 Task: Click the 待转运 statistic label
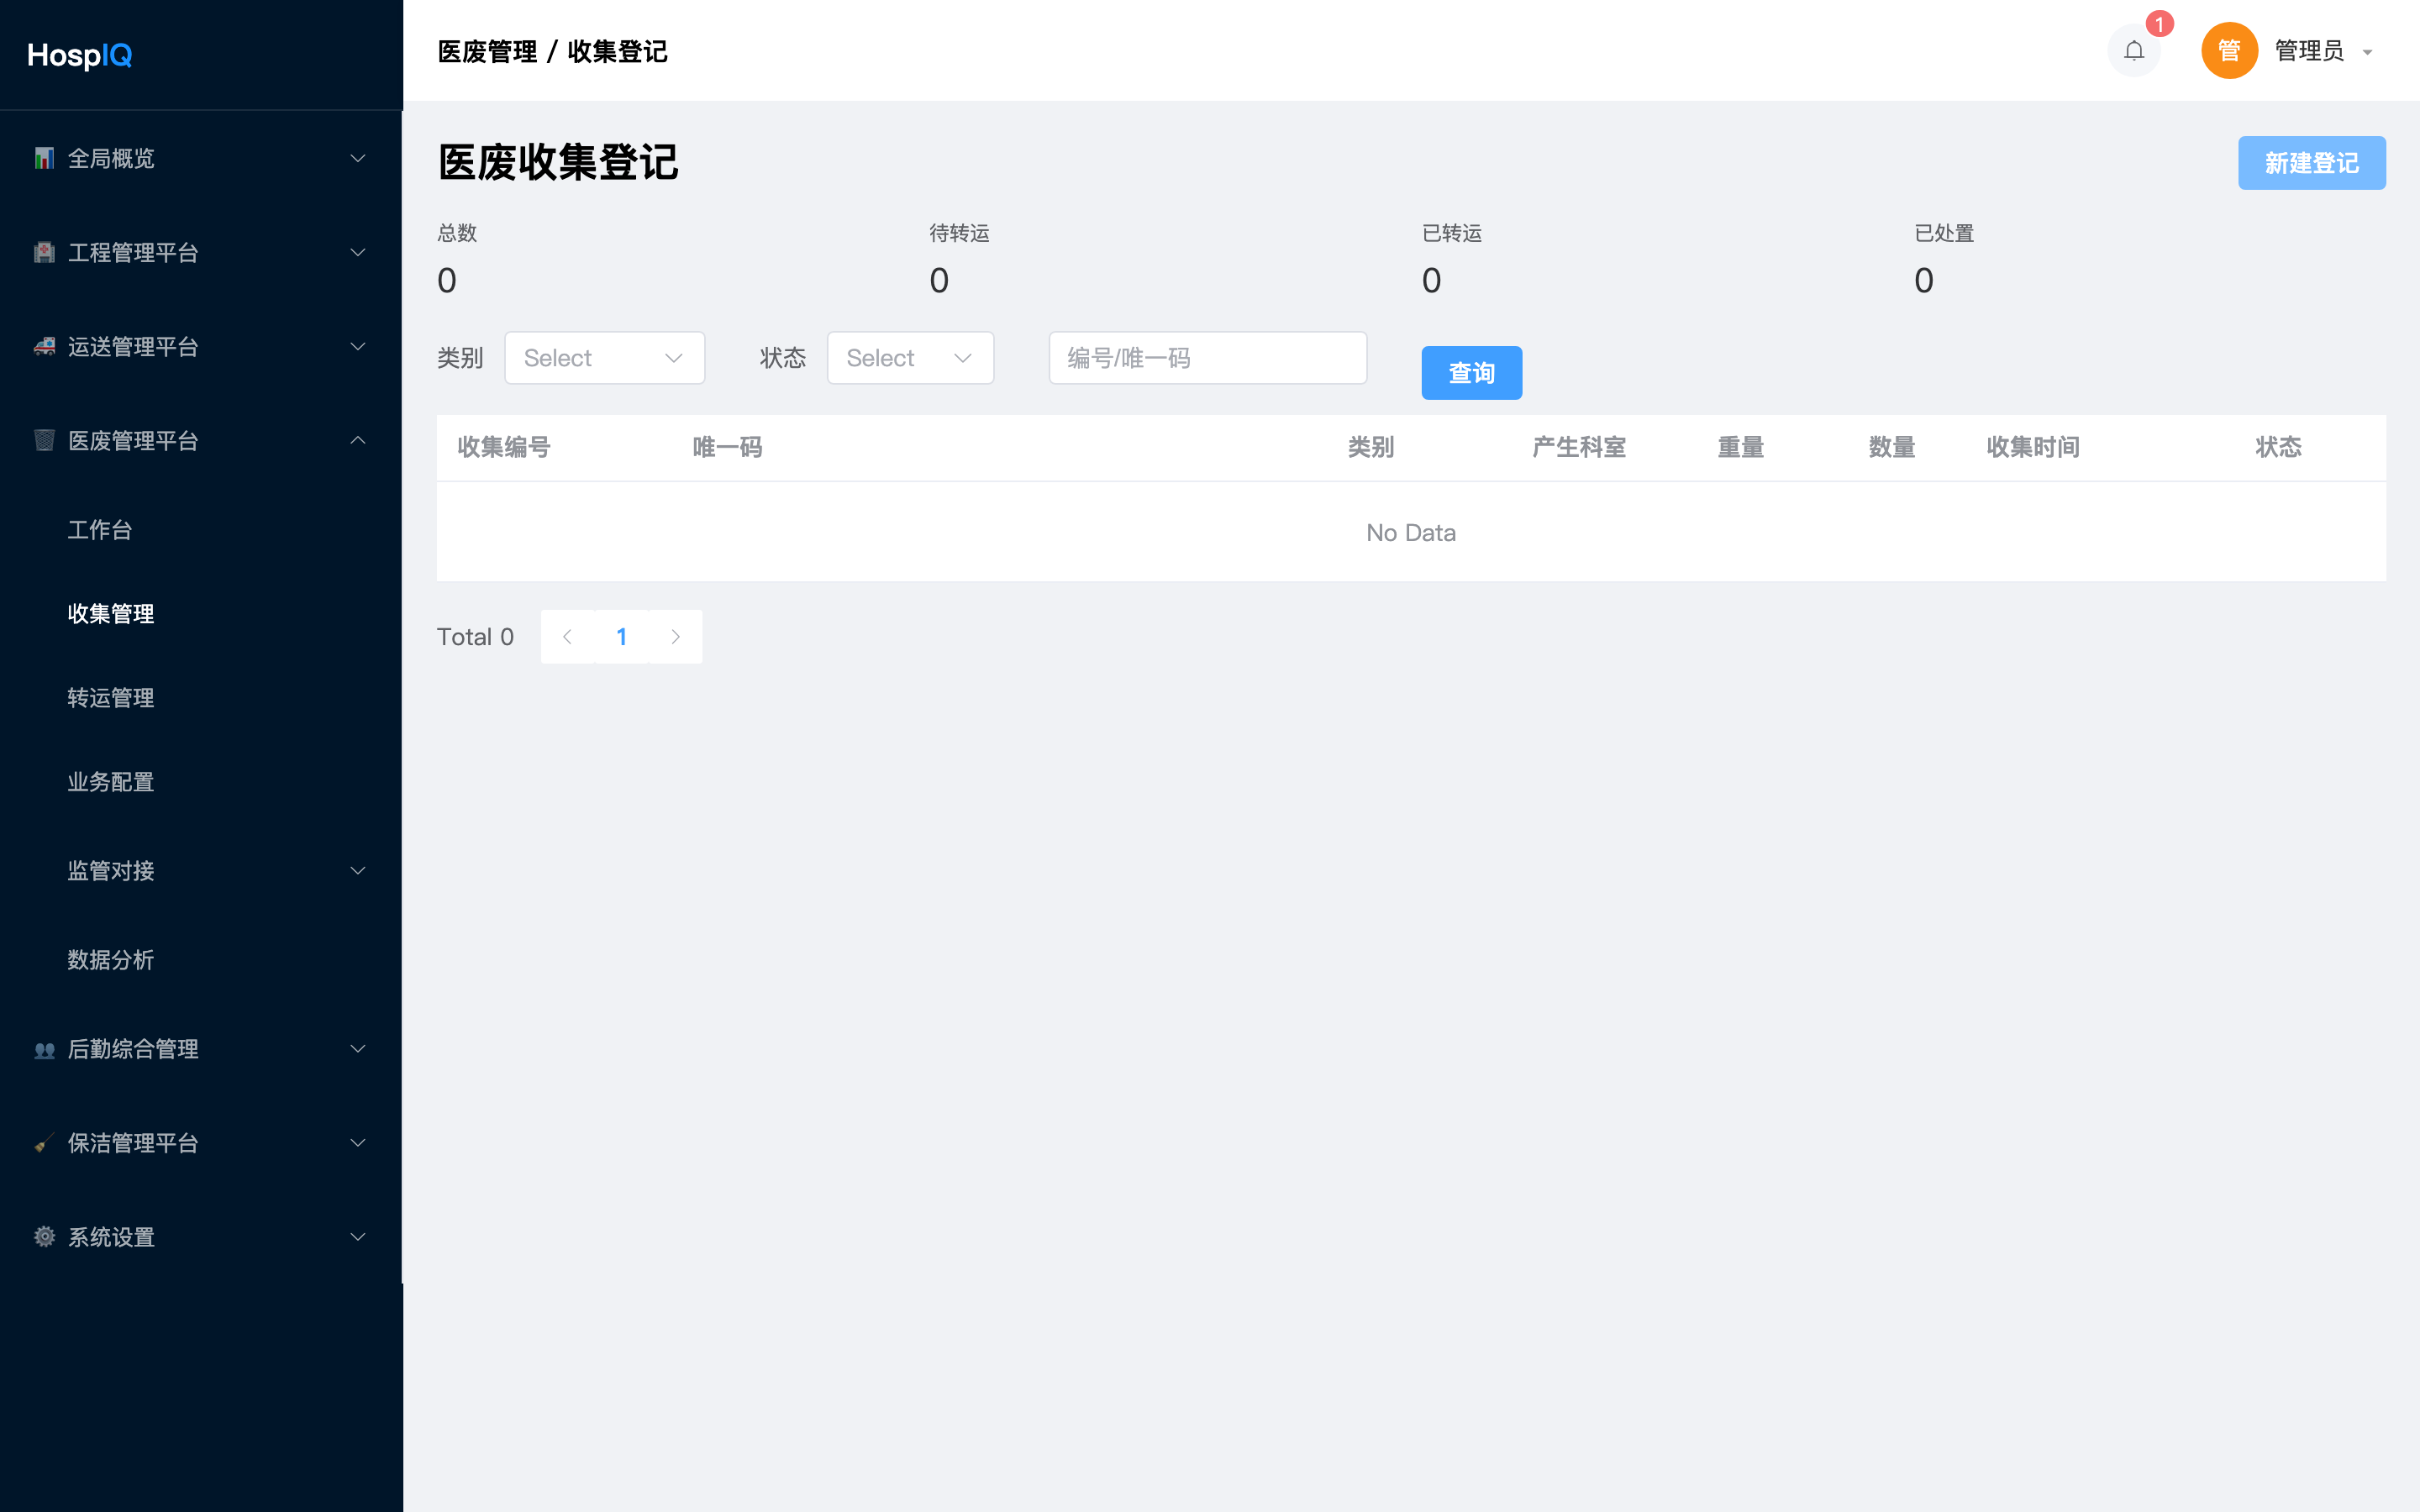click(x=959, y=233)
